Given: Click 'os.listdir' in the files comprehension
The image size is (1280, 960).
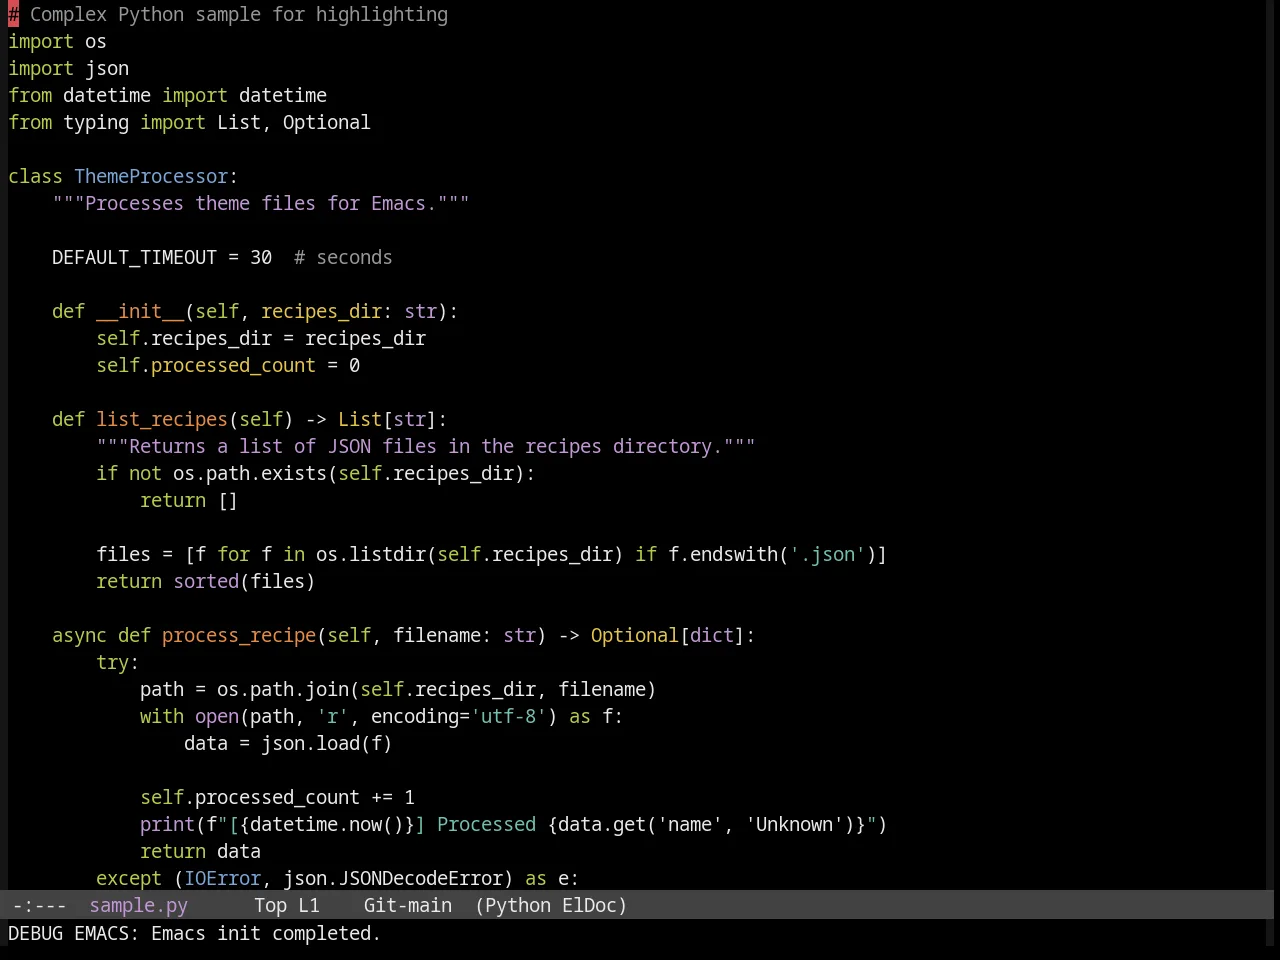Looking at the screenshot, I should coord(371,554).
